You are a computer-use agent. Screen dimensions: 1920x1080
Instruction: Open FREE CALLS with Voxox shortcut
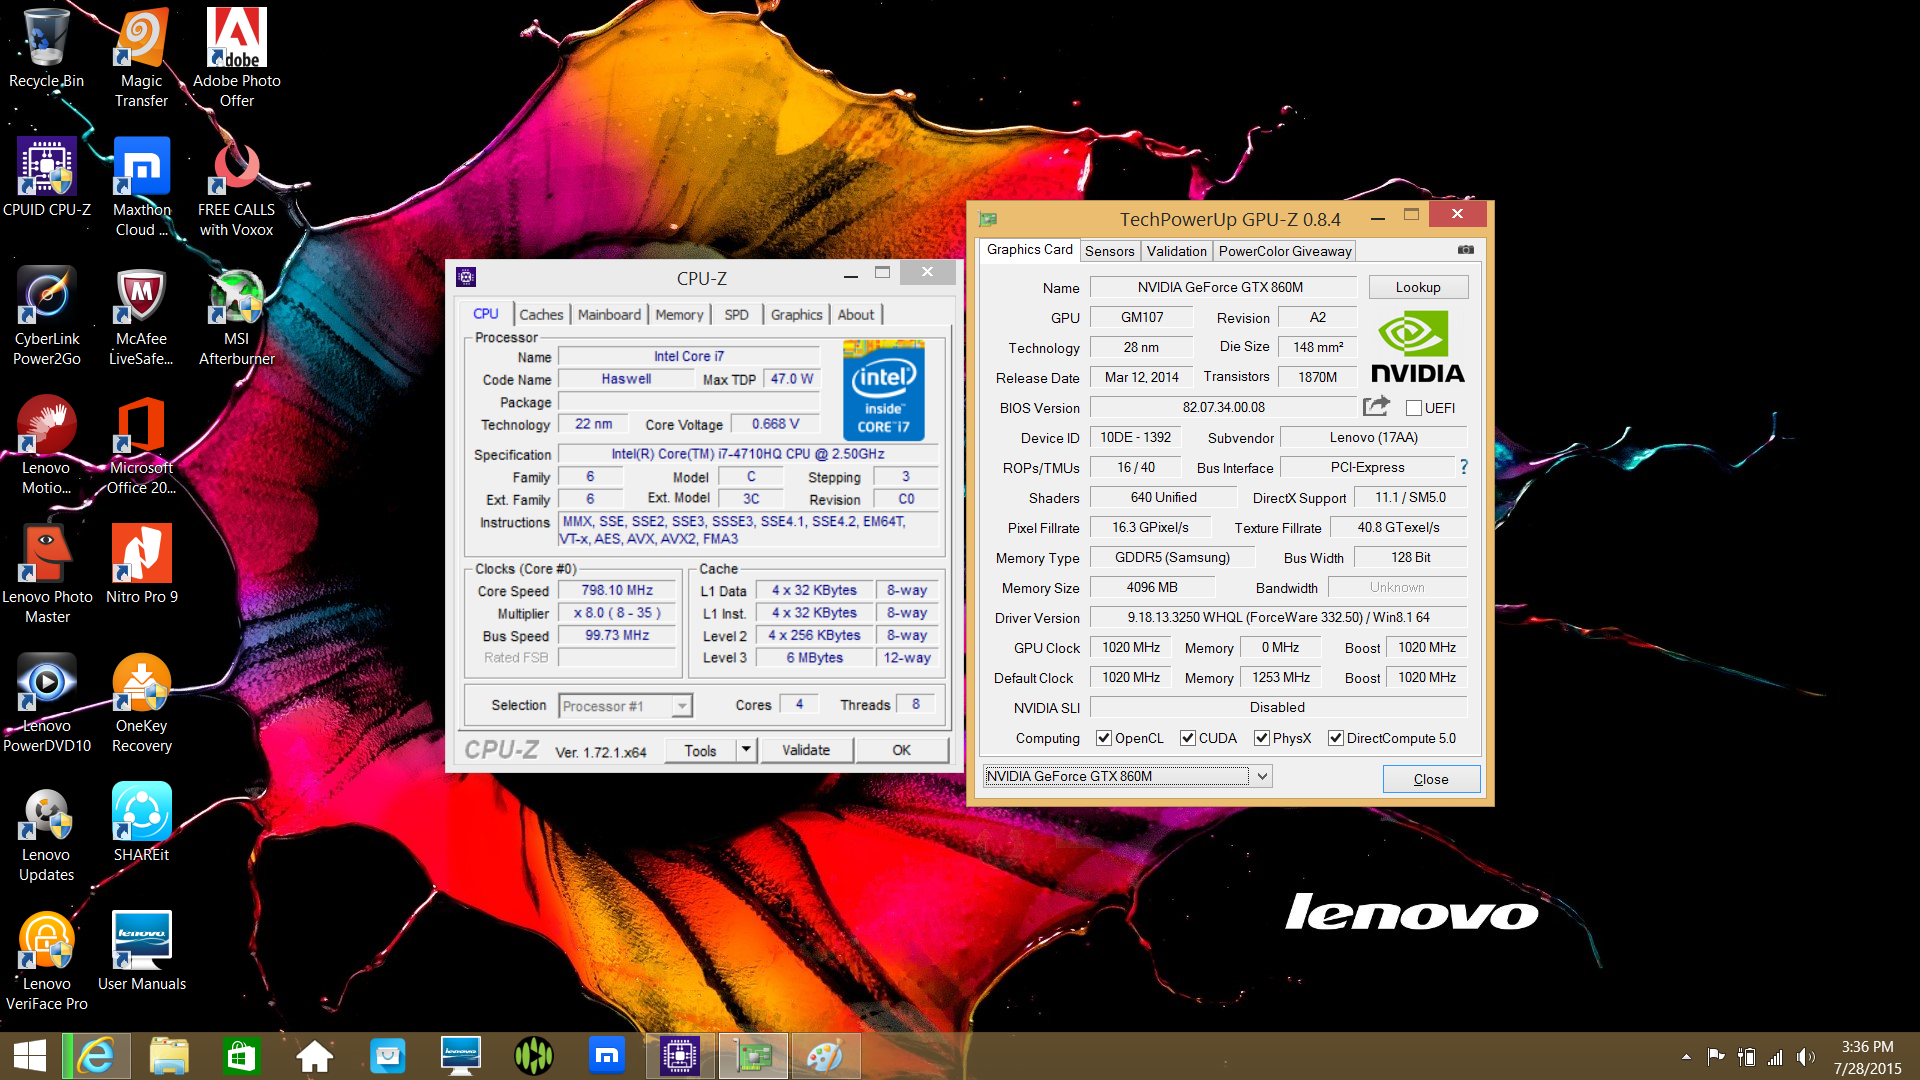[237, 187]
